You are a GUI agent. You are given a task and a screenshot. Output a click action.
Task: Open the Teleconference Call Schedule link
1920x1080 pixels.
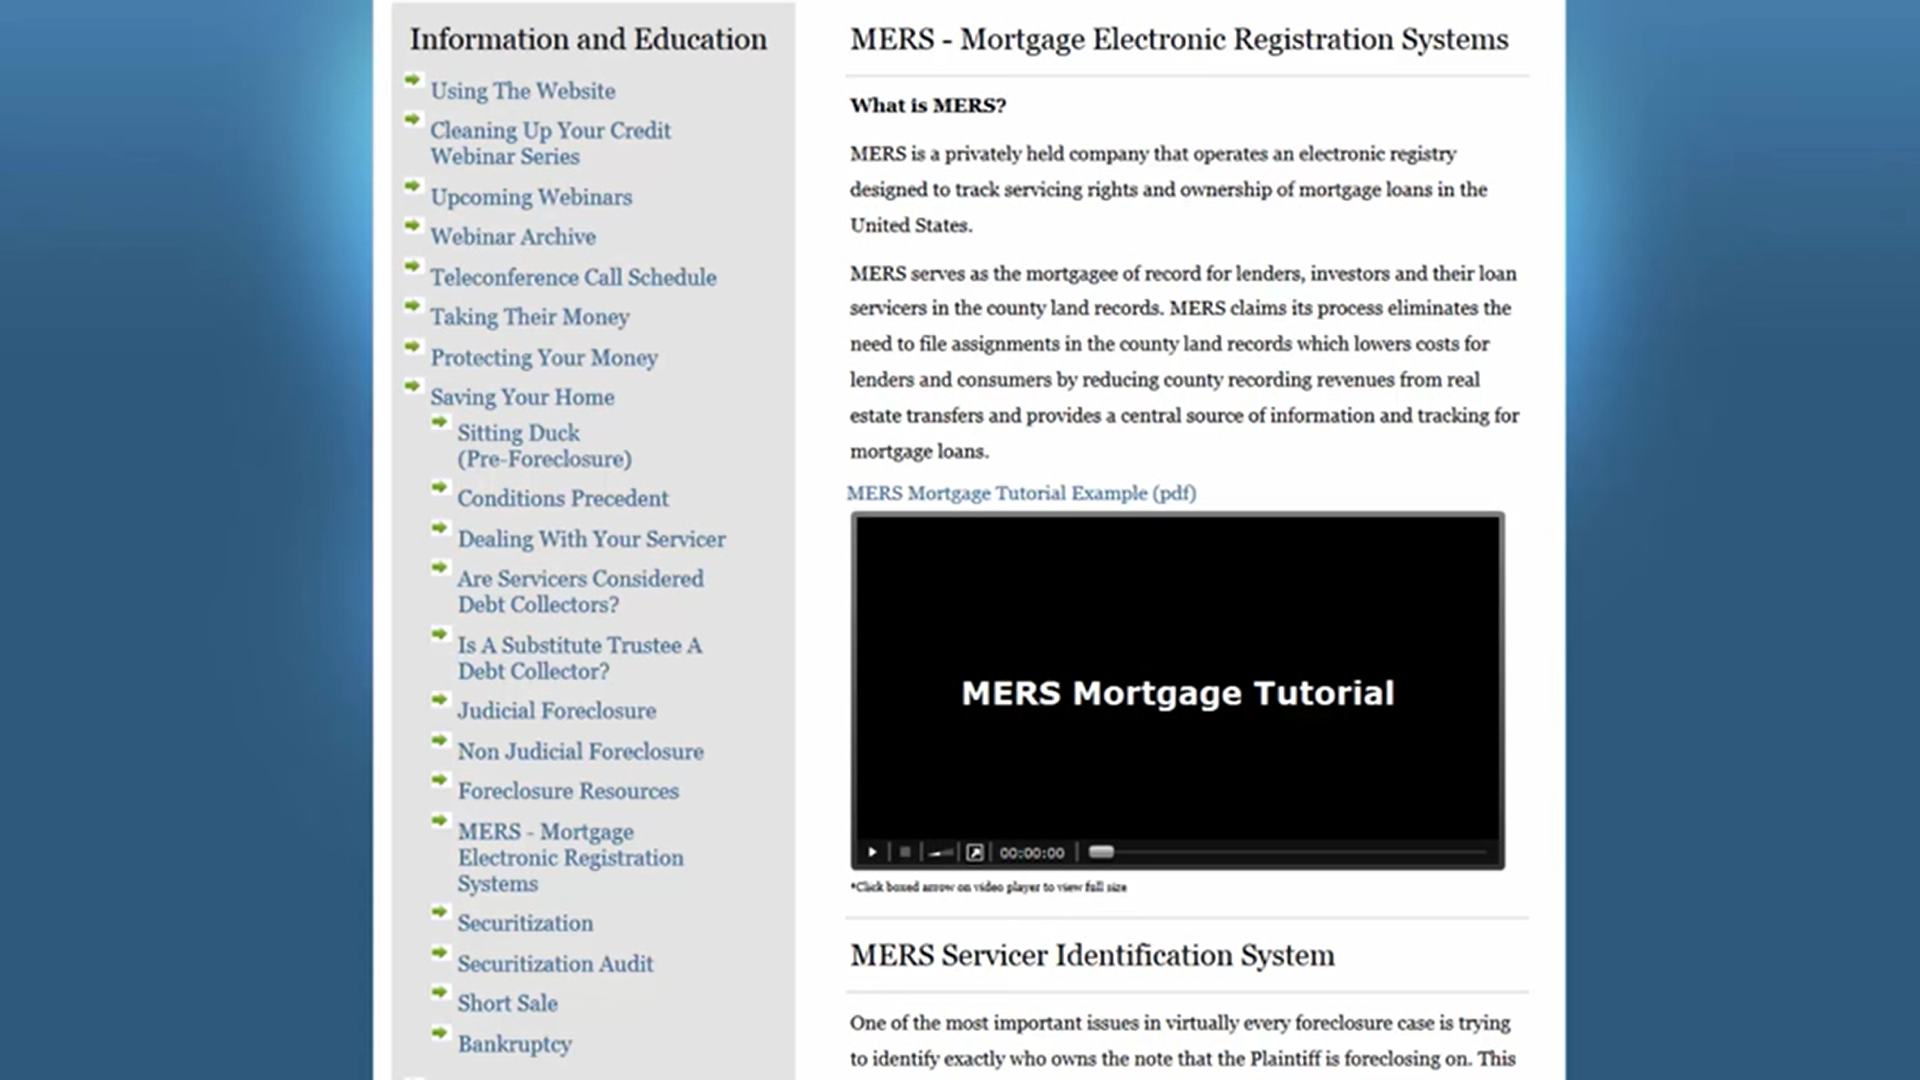pyautogui.click(x=573, y=277)
